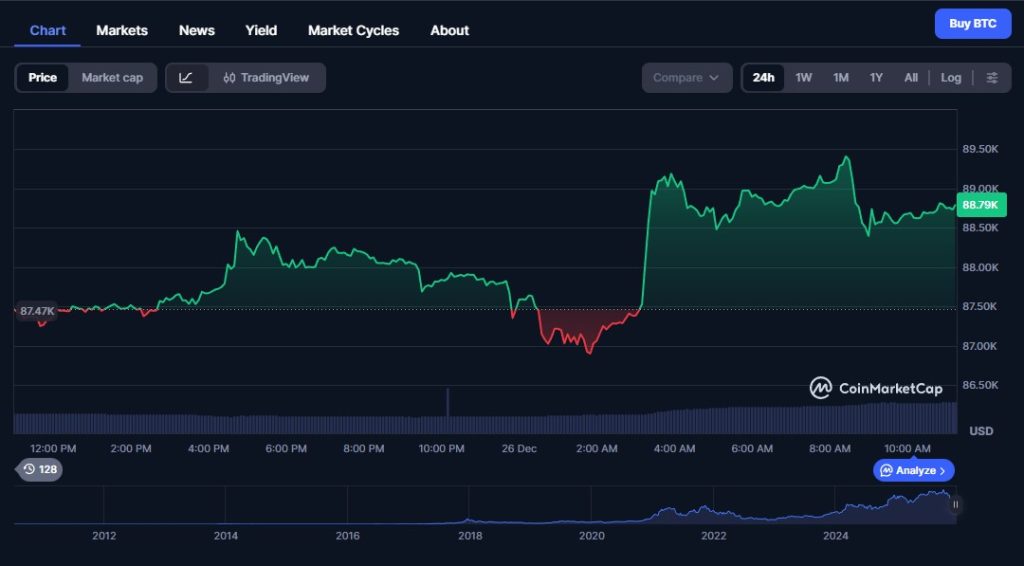Click the Buy BTC button
1024x566 pixels.
pyautogui.click(x=972, y=24)
